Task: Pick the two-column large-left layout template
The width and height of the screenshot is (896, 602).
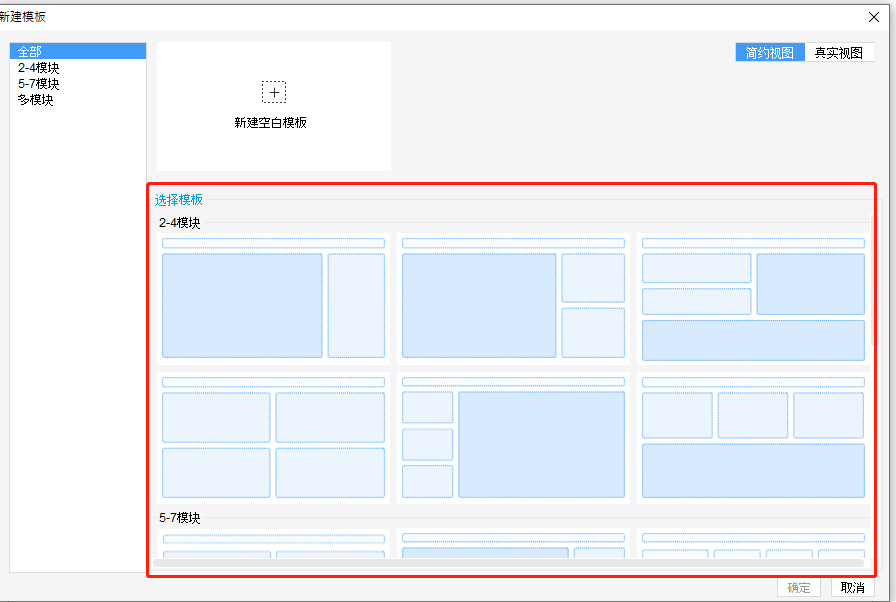Action: click(x=273, y=299)
